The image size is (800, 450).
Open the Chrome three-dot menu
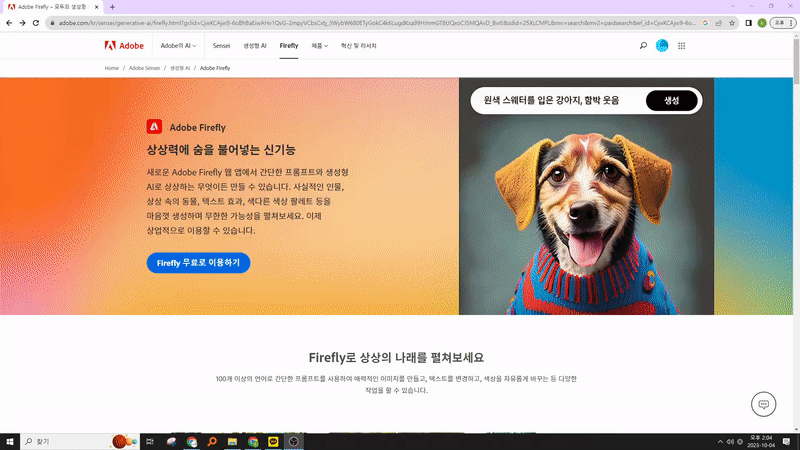pos(791,23)
